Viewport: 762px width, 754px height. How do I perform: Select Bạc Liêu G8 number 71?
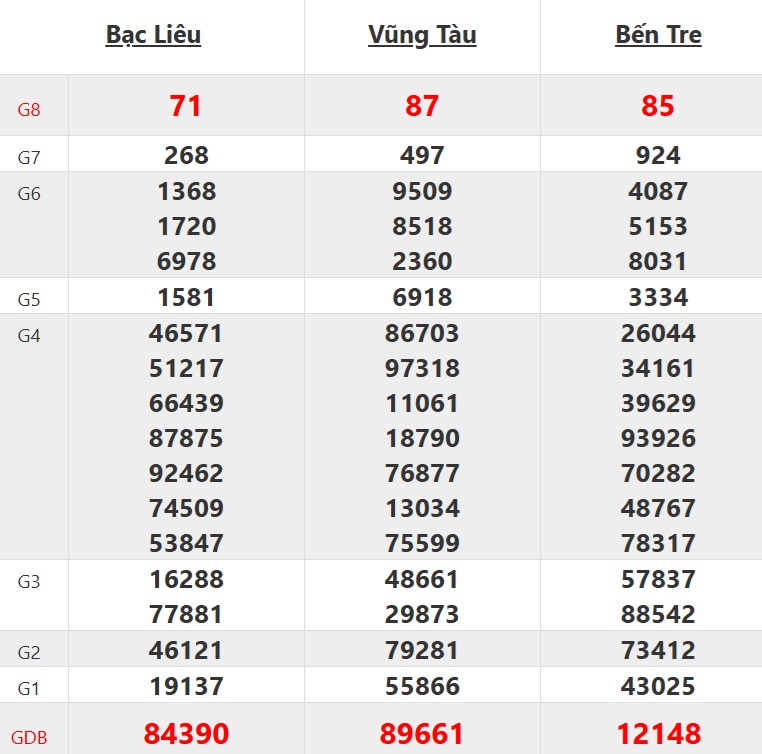186,106
